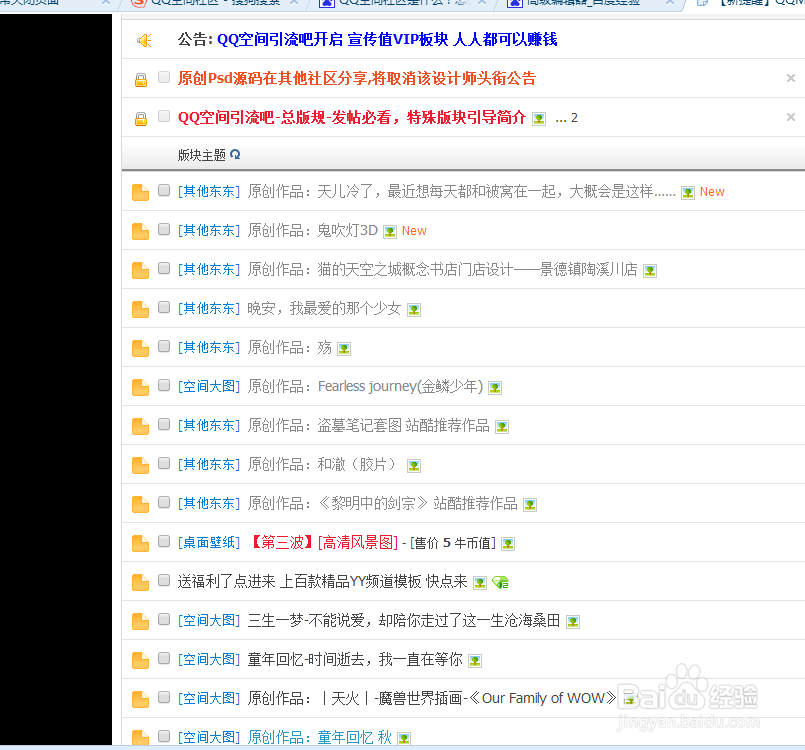Tick the checkbox for QQ空间引流吧-总版规 thread
This screenshot has width=805, height=750.
click(164, 116)
